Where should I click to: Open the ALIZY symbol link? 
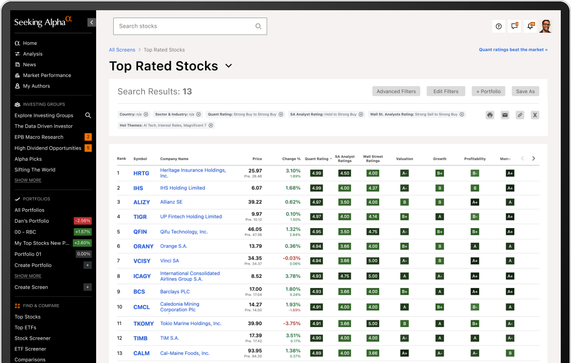tap(142, 202)
